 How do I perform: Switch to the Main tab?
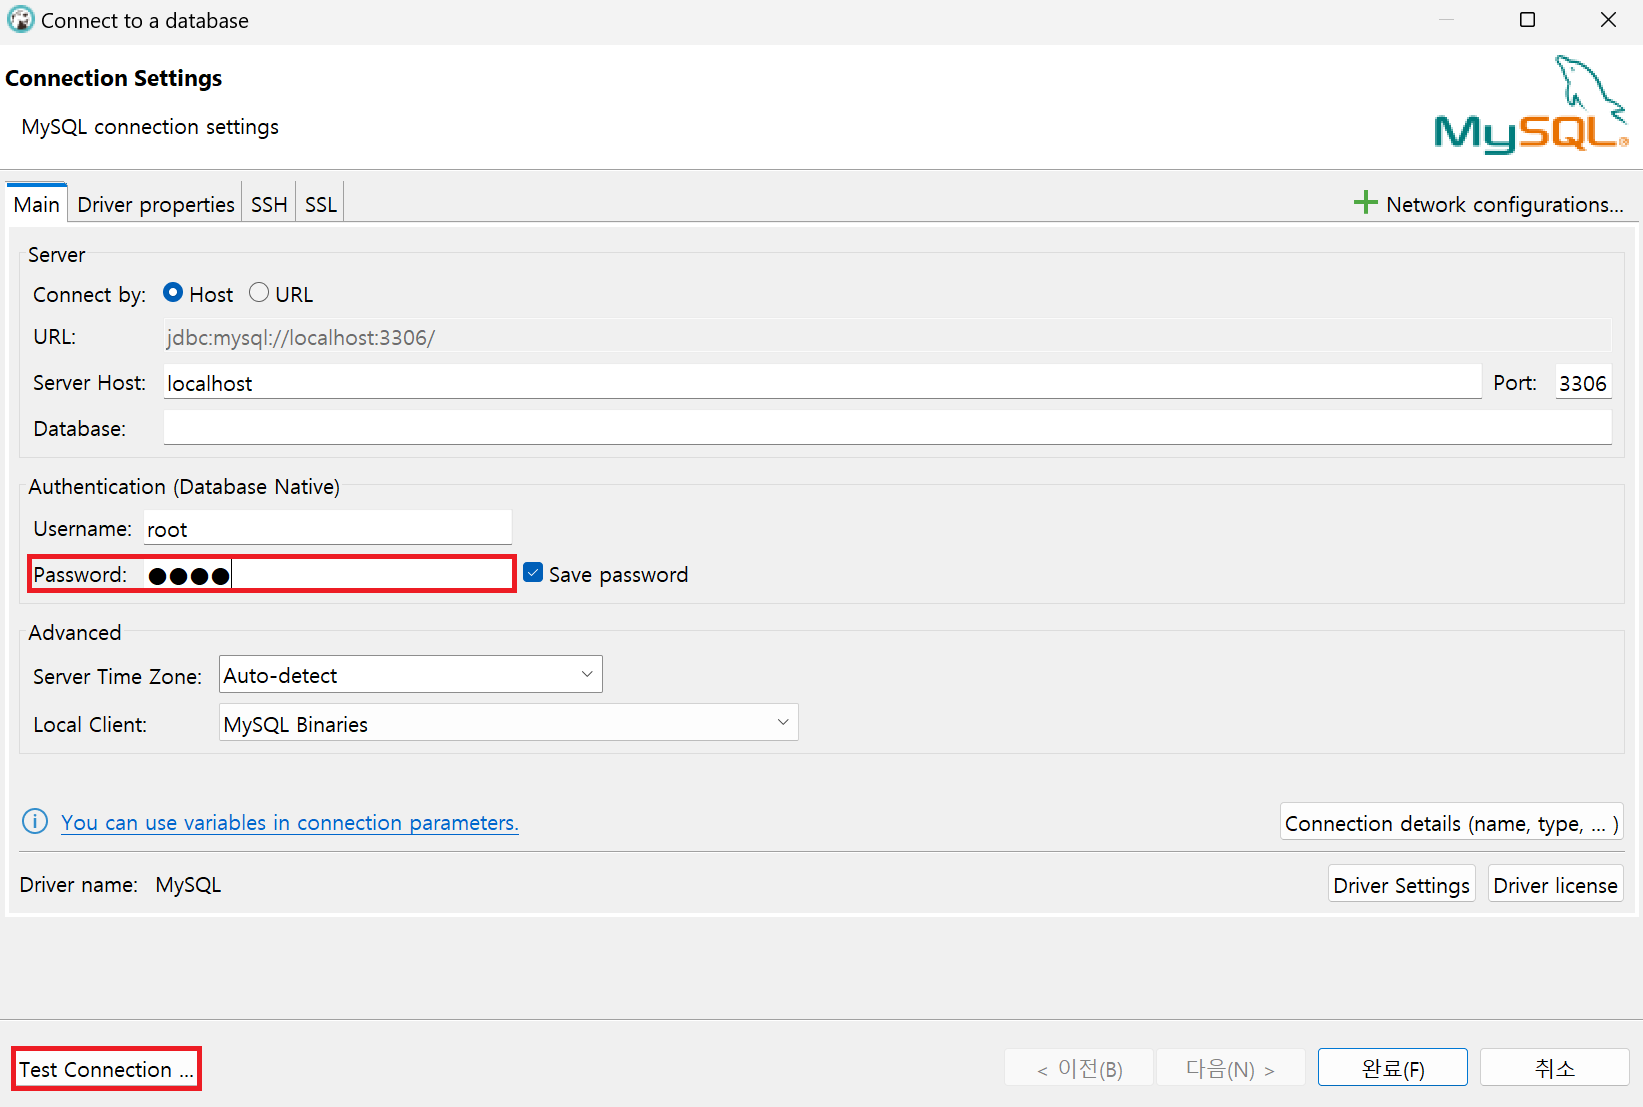pyautogui.click(x=37, y=204)
